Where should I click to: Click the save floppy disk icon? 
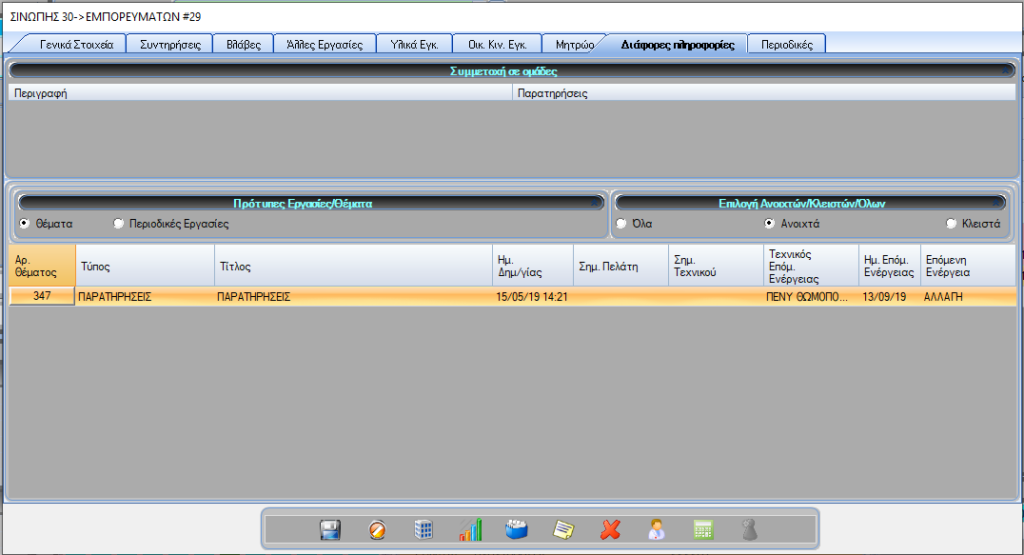[x=331, y=530]
